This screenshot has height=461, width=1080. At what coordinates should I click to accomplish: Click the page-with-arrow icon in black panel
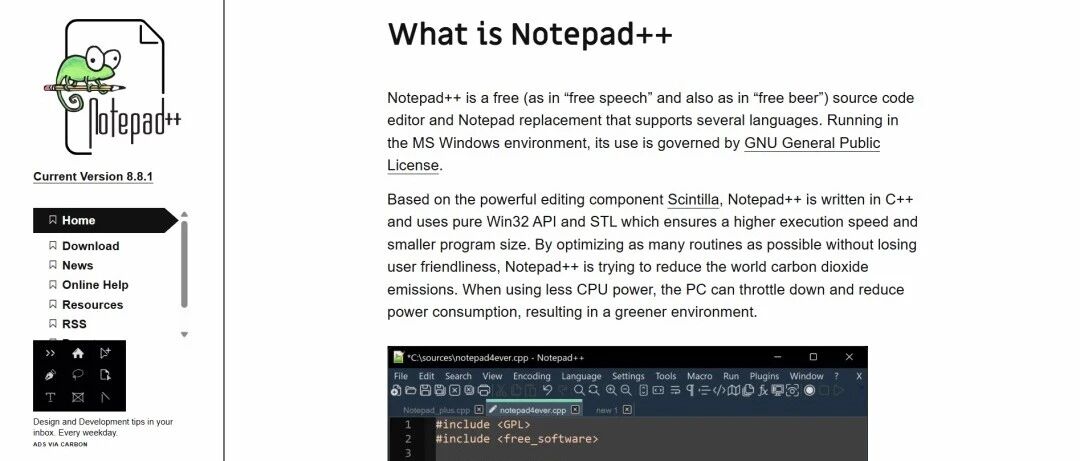[105, 375]
